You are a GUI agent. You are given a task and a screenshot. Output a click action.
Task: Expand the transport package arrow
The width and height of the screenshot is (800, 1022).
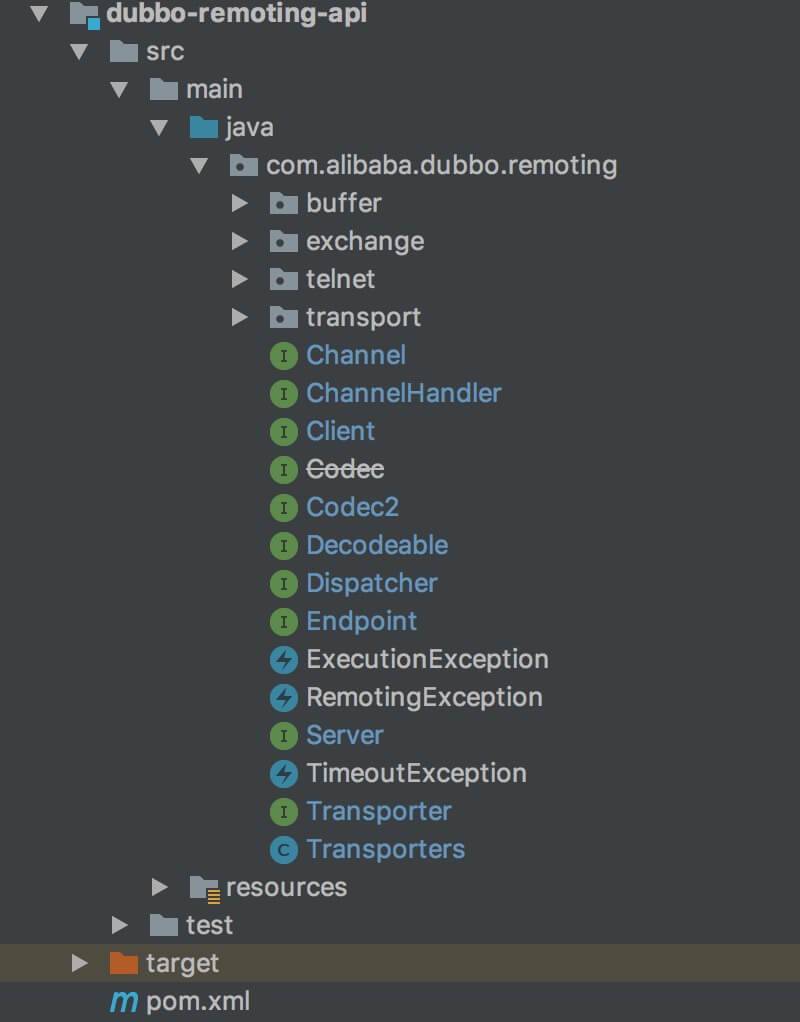(x=239, y=317)
